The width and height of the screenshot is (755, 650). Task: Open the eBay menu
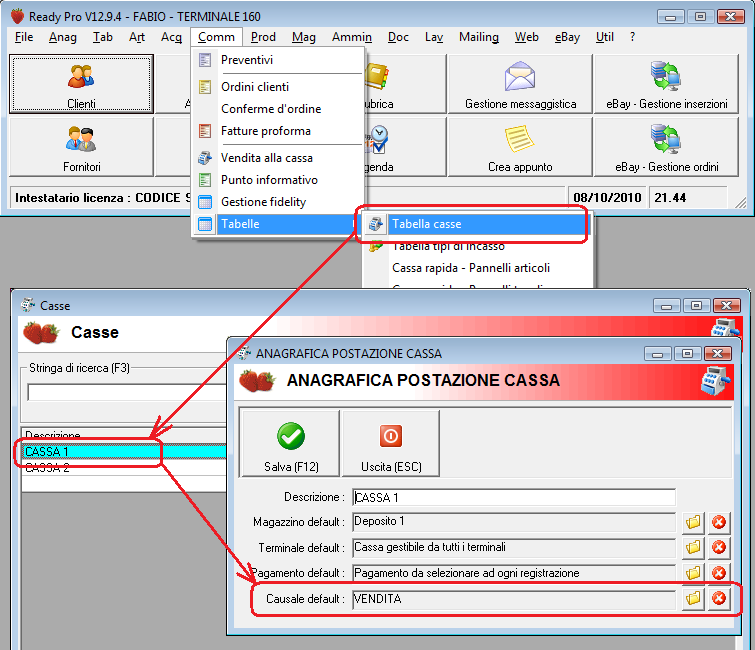point(567,37)
